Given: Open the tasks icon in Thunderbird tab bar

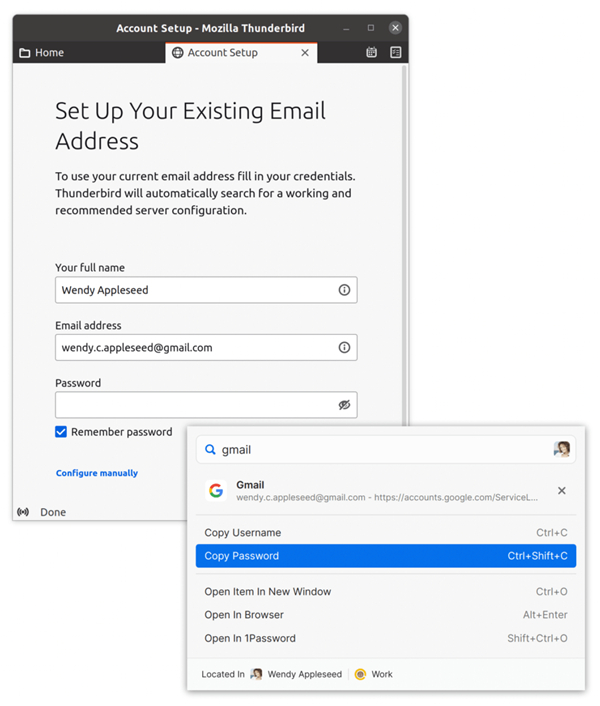Looking at the screenshot, I should 396,52.
